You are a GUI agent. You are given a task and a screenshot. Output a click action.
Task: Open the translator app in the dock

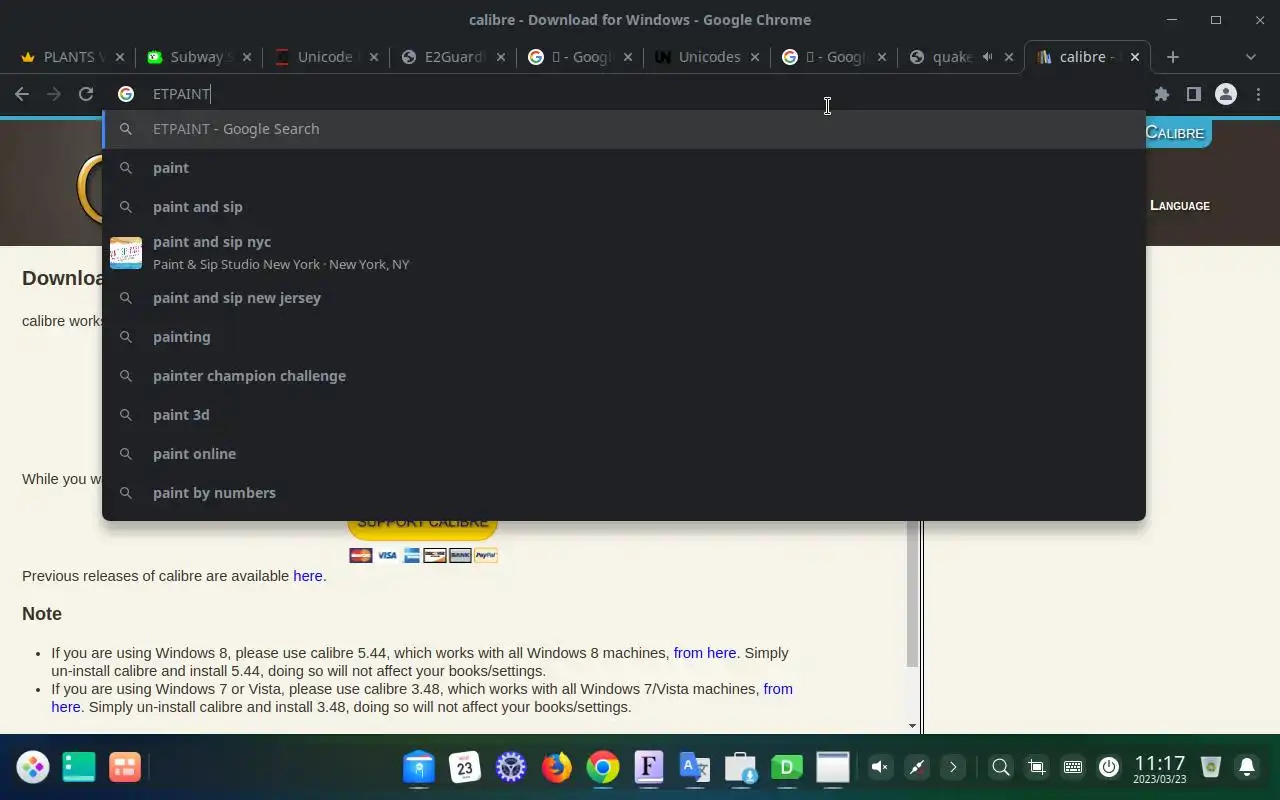[695, 767]
